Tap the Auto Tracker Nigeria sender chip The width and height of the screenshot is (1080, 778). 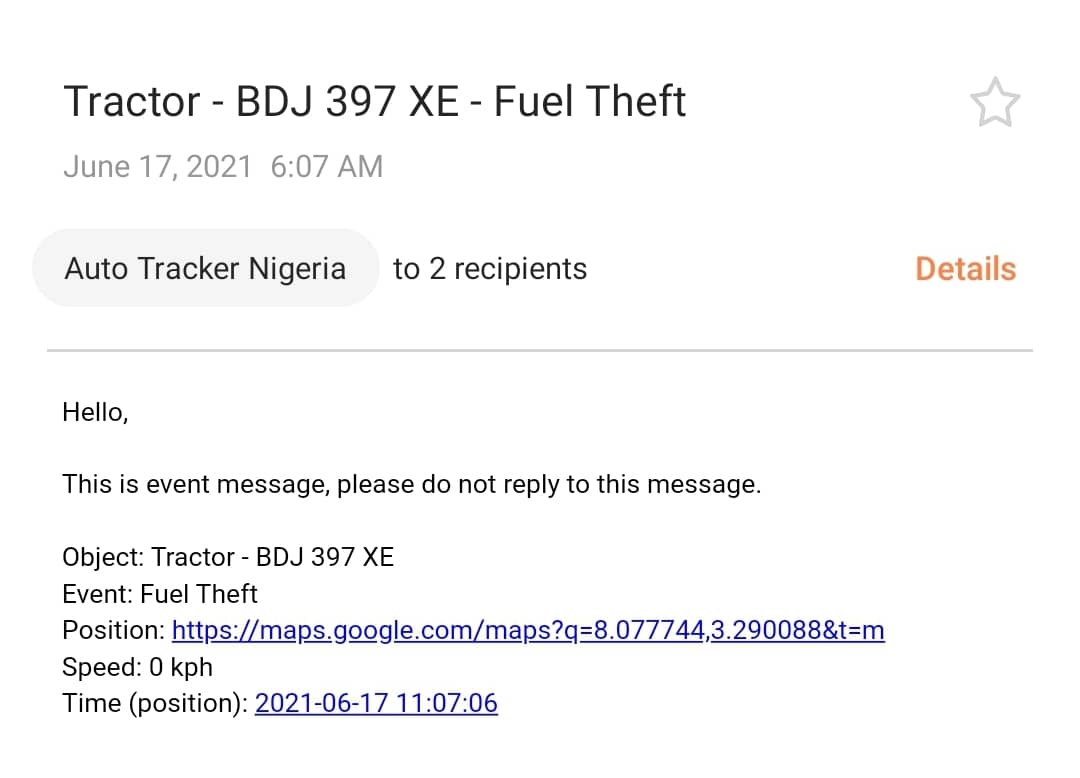tap(205, 269)
